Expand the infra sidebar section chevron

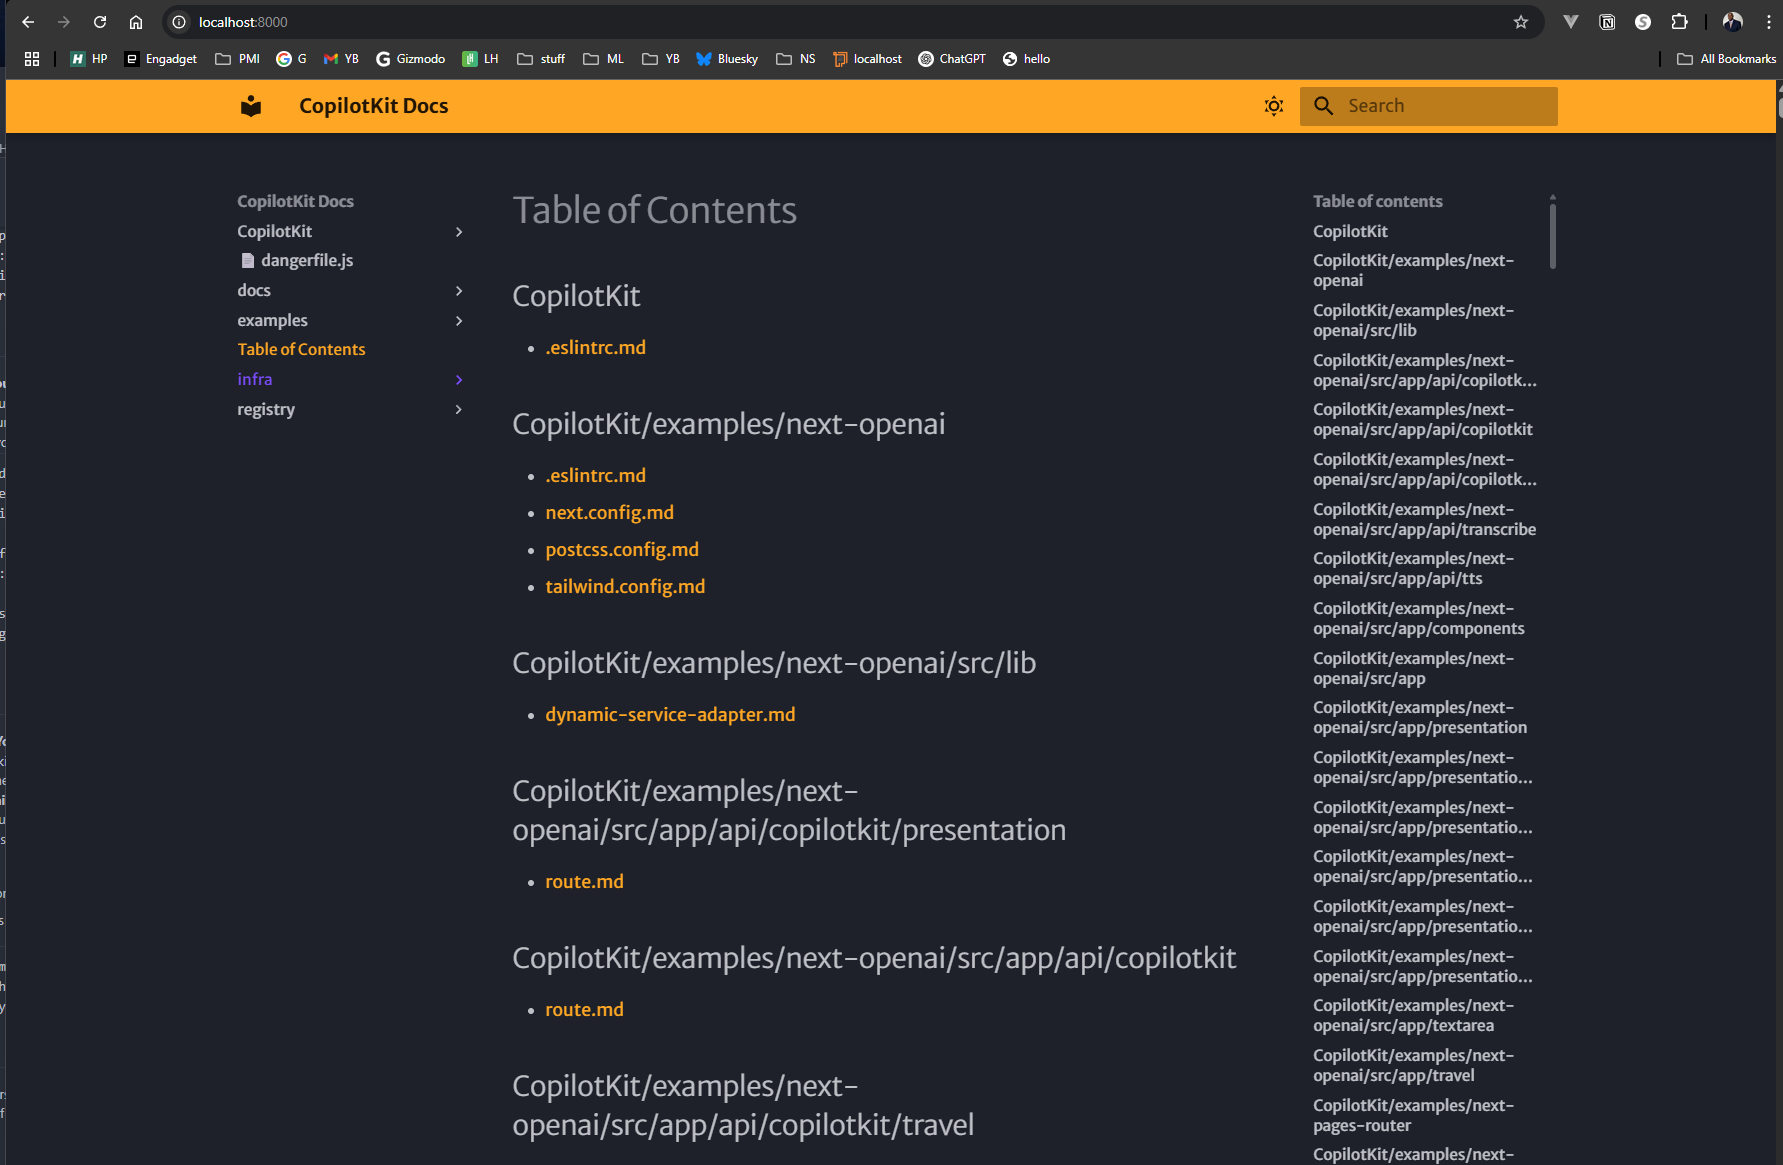point(459,380)
